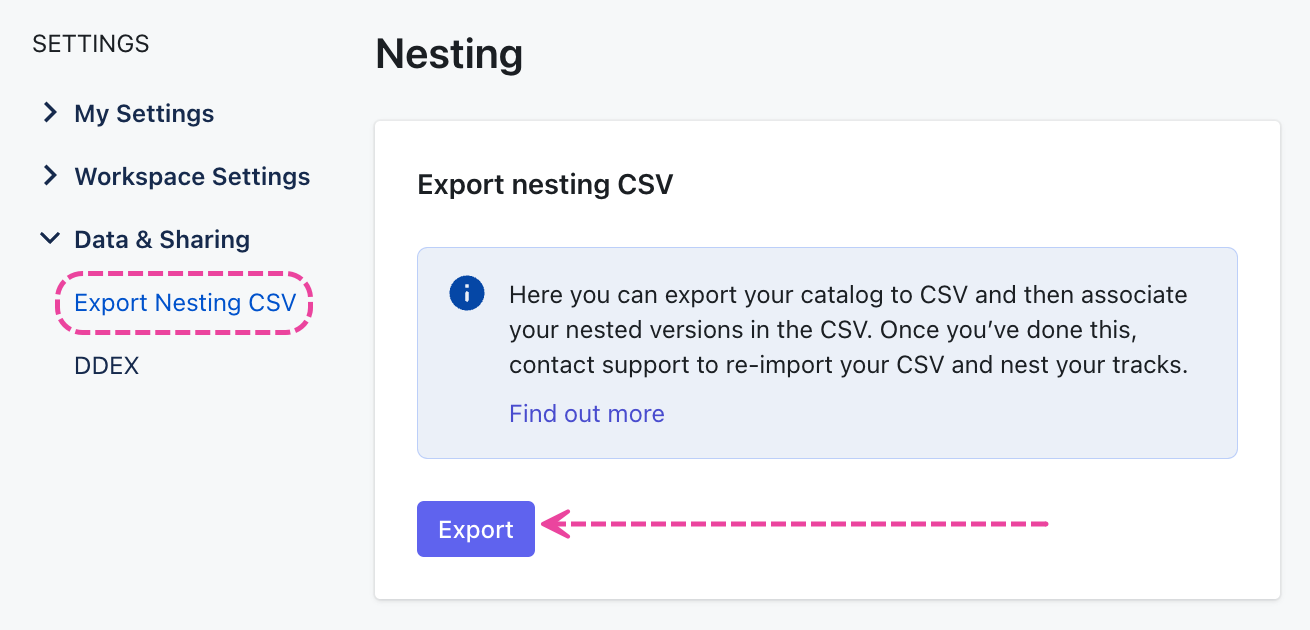Open the Export Nesting CSV sidebar item
This screenshot has width=1310, height=630.
pyautogui.click(x=185, y=302)
